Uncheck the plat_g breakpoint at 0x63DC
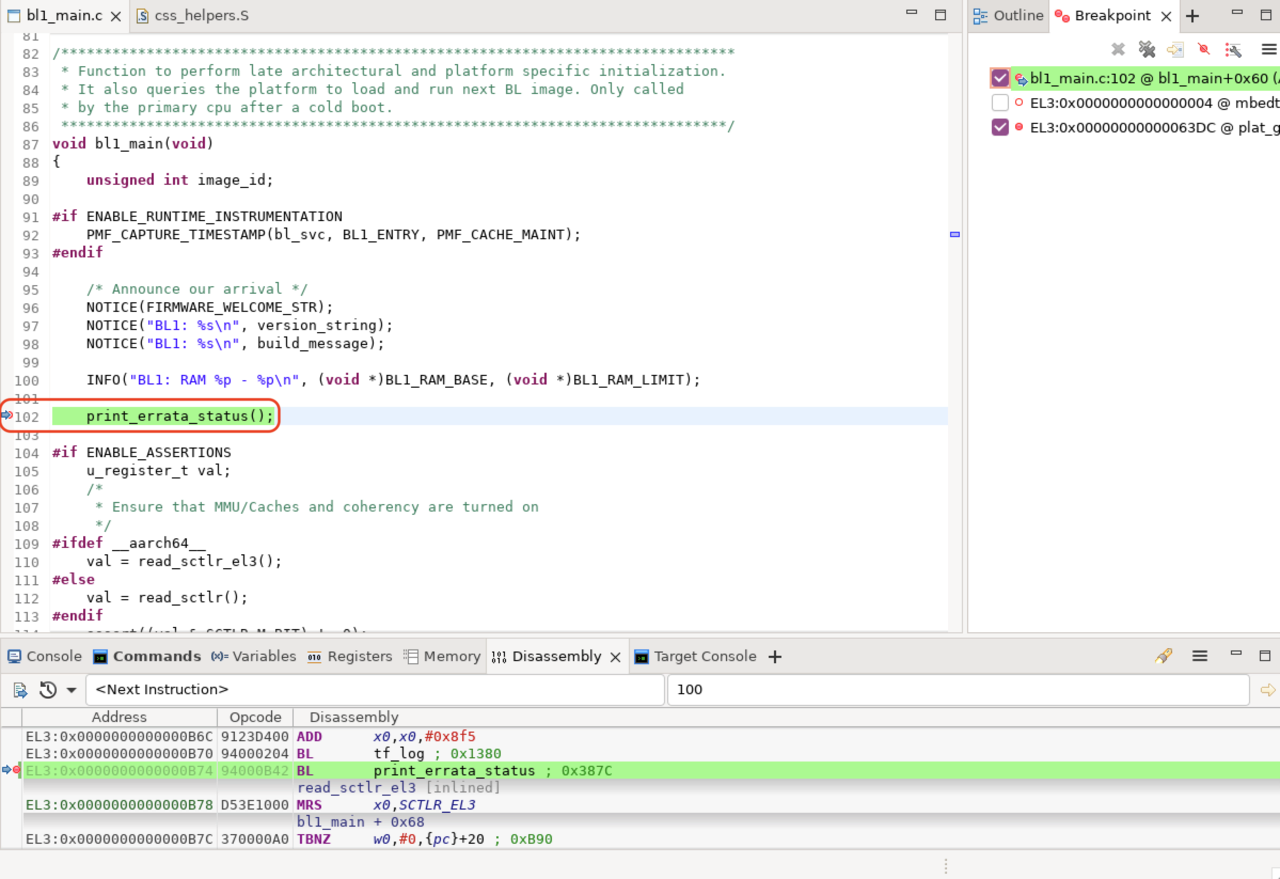This screenshot has width=1280, height=879. click(x=998, y=127)
